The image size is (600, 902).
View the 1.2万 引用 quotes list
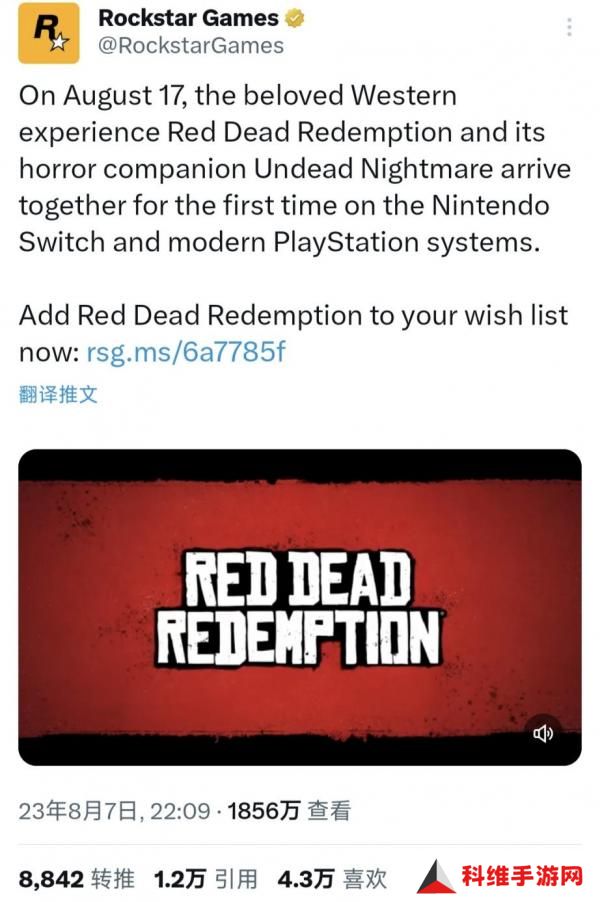205,879
